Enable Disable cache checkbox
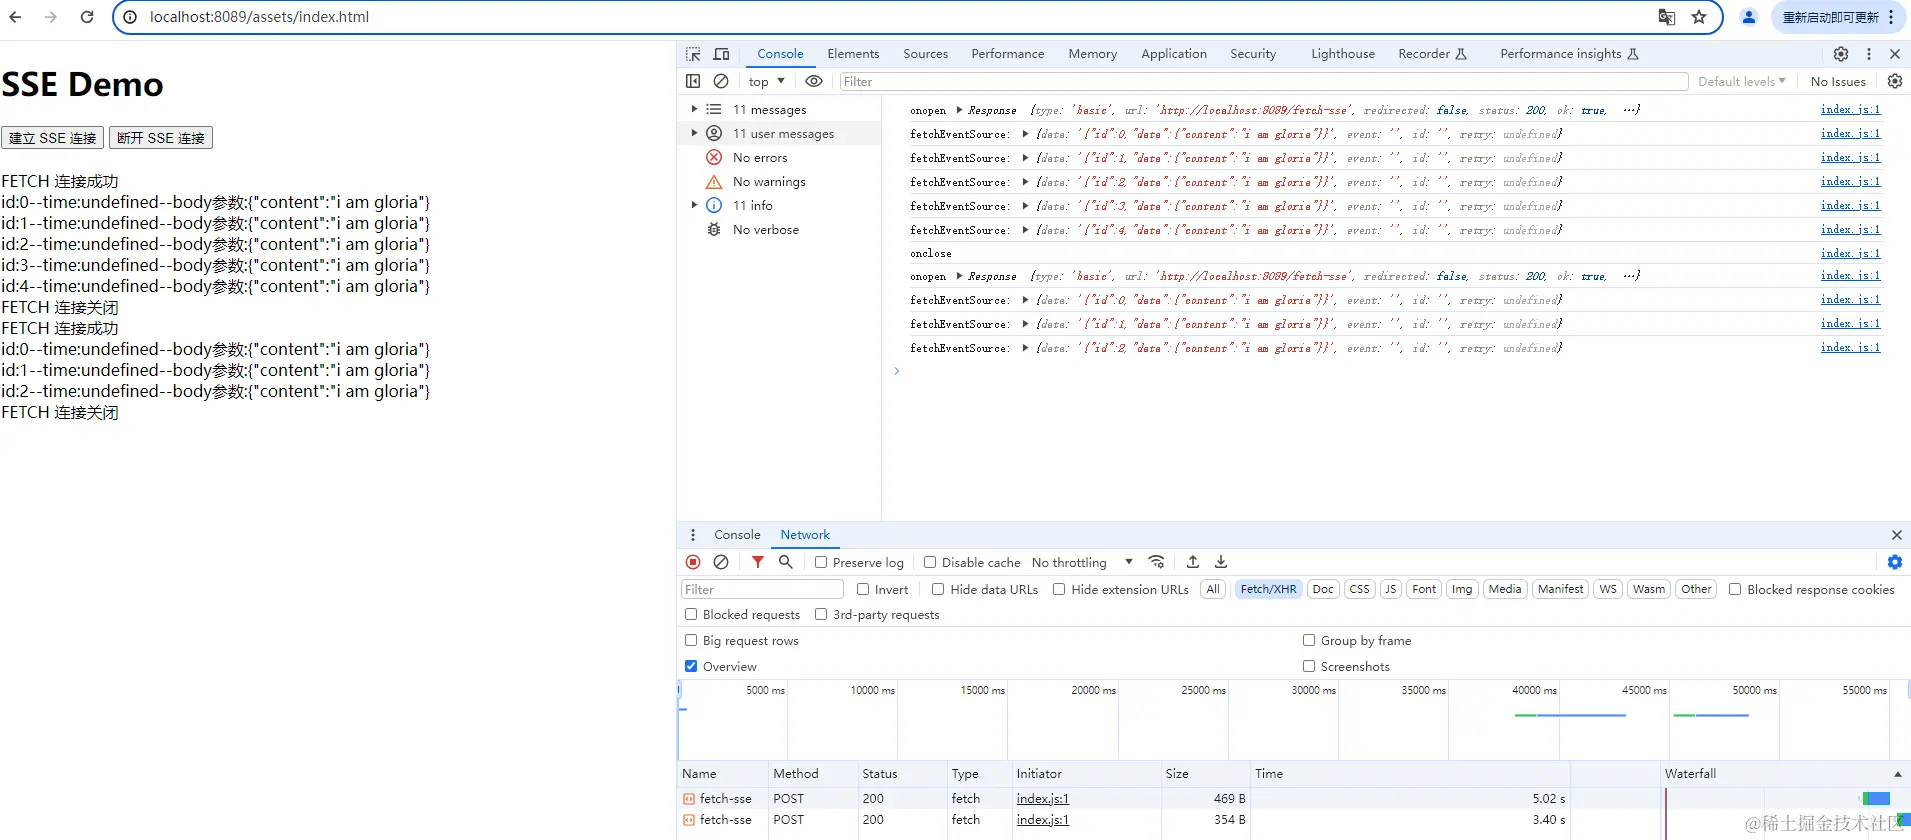 click(x=930, y=562)
